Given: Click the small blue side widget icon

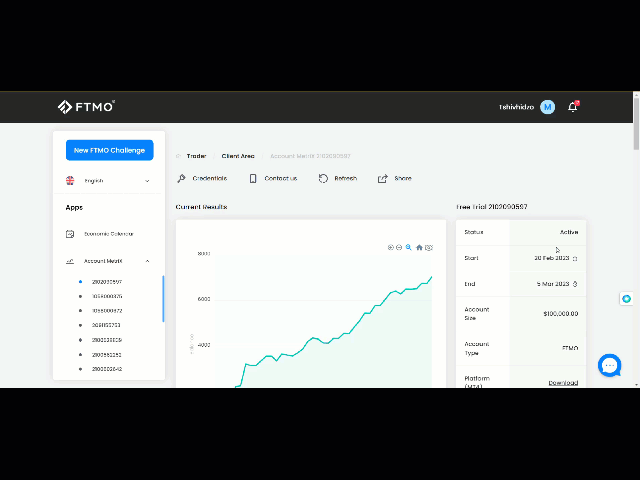Looking at the screenshot, I should [x=626, y=299].
